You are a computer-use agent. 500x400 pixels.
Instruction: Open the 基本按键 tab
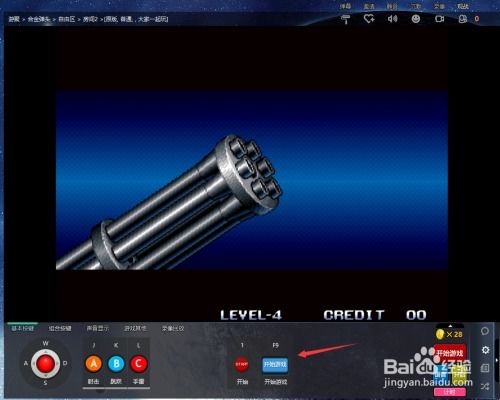click(23, 329)
